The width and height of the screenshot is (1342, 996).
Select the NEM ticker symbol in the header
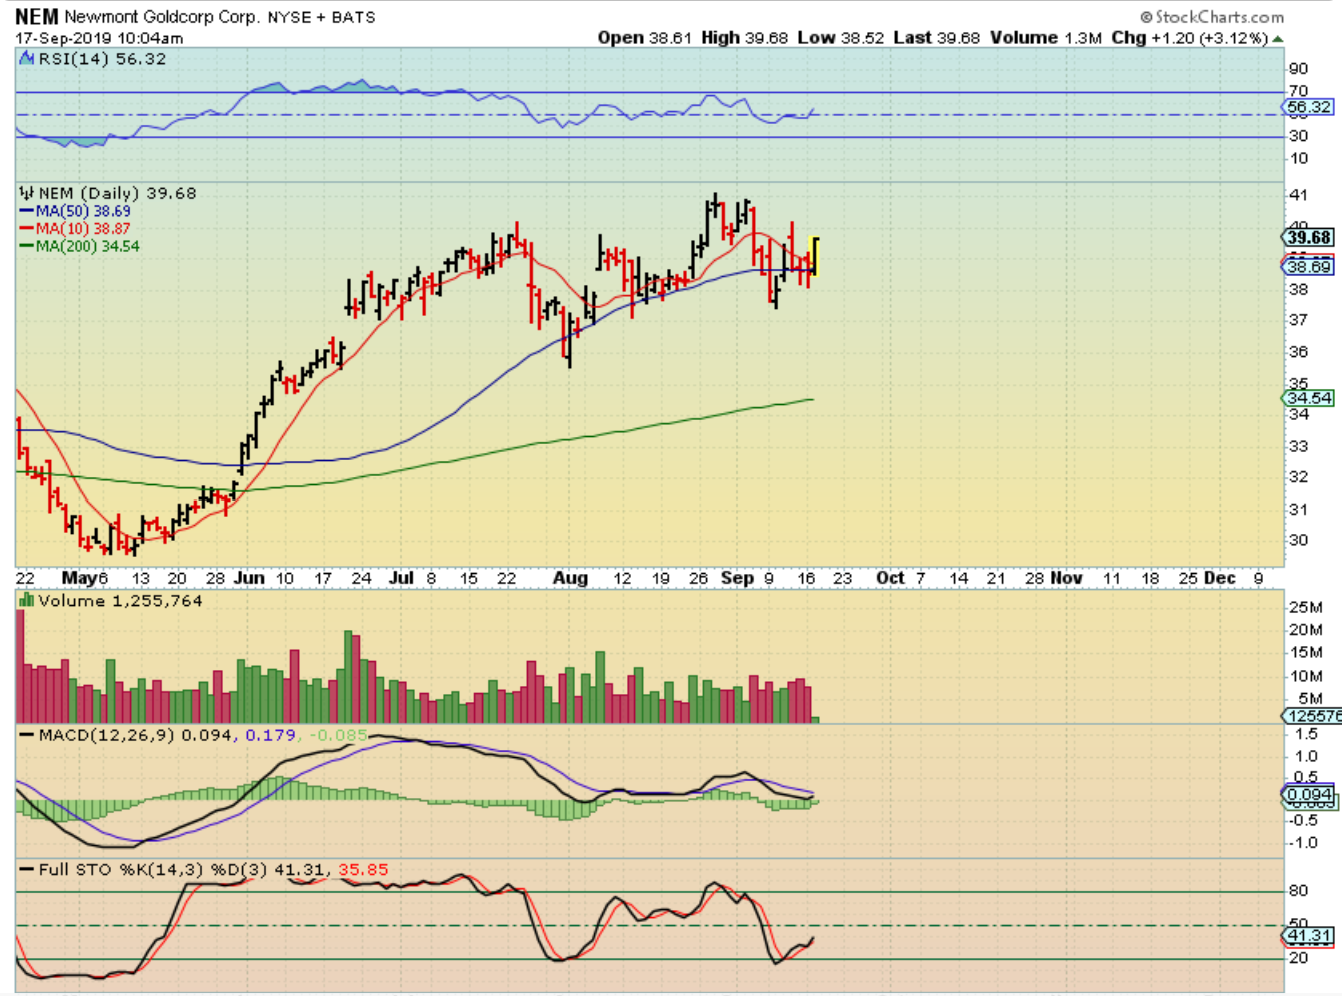coord(37,16)
